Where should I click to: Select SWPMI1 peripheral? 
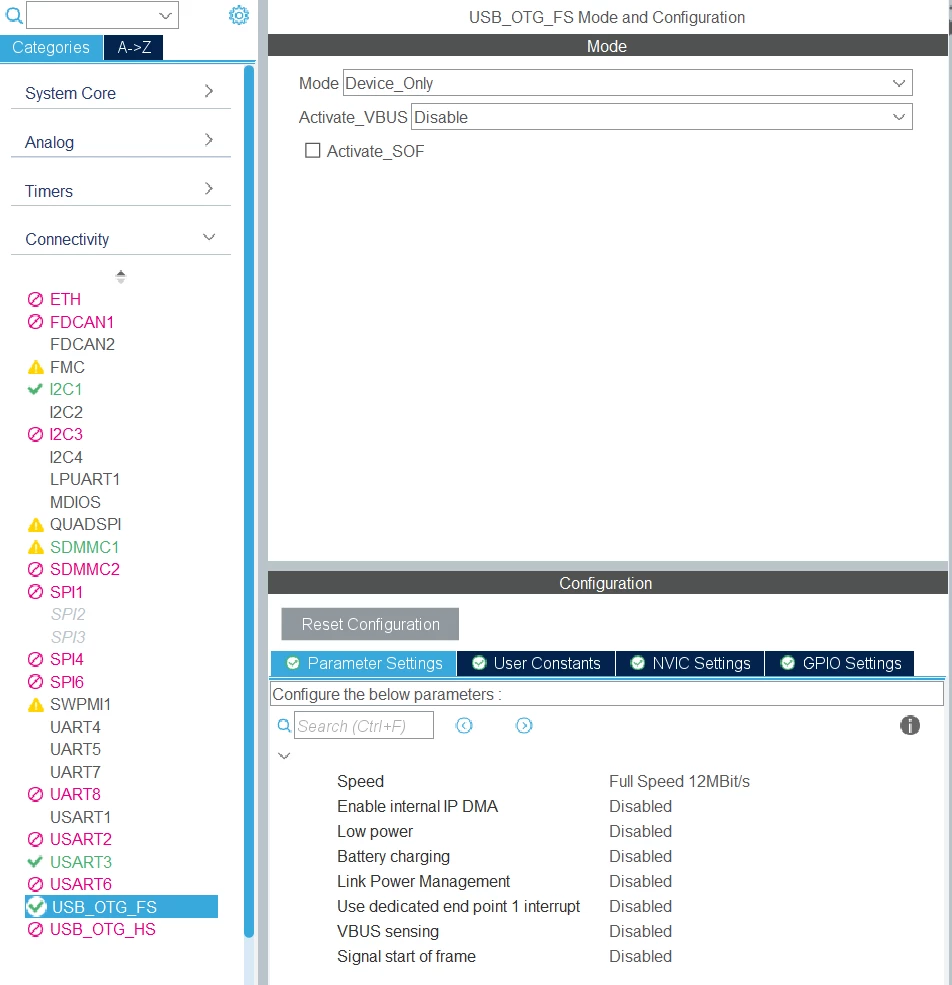click(x=80, y=704)
